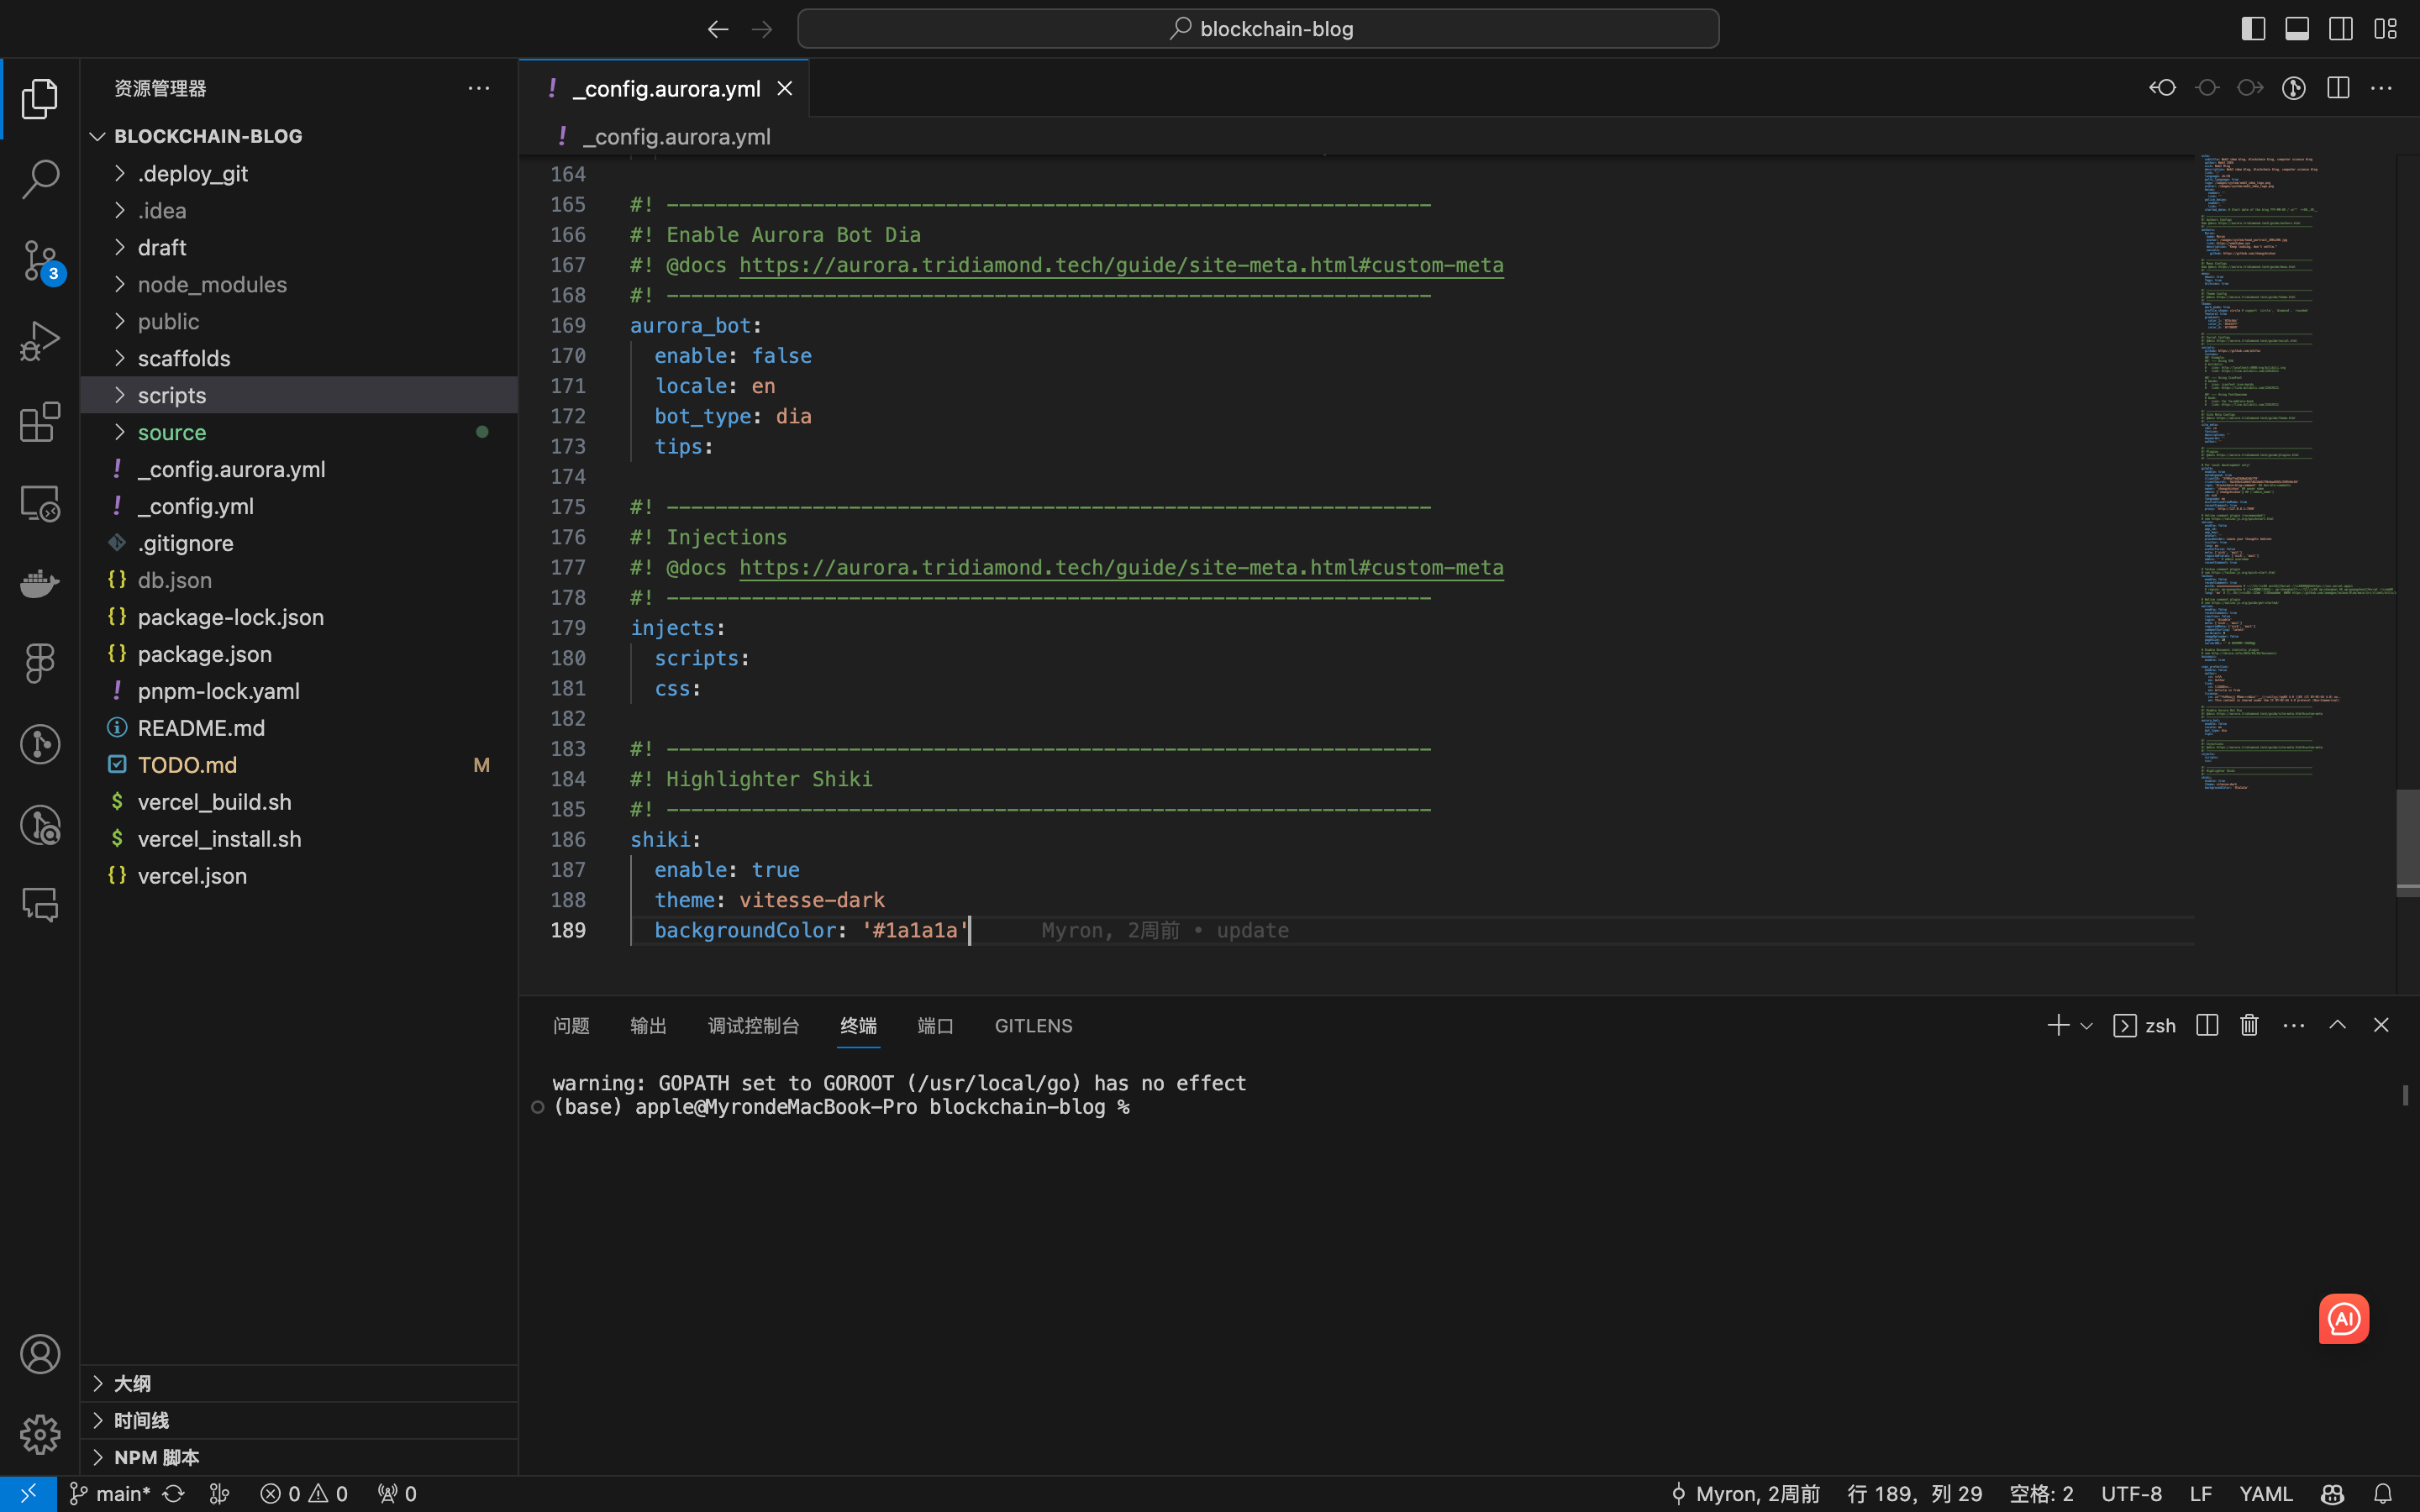Maximize the terminal panel

coord(2337,1024)
